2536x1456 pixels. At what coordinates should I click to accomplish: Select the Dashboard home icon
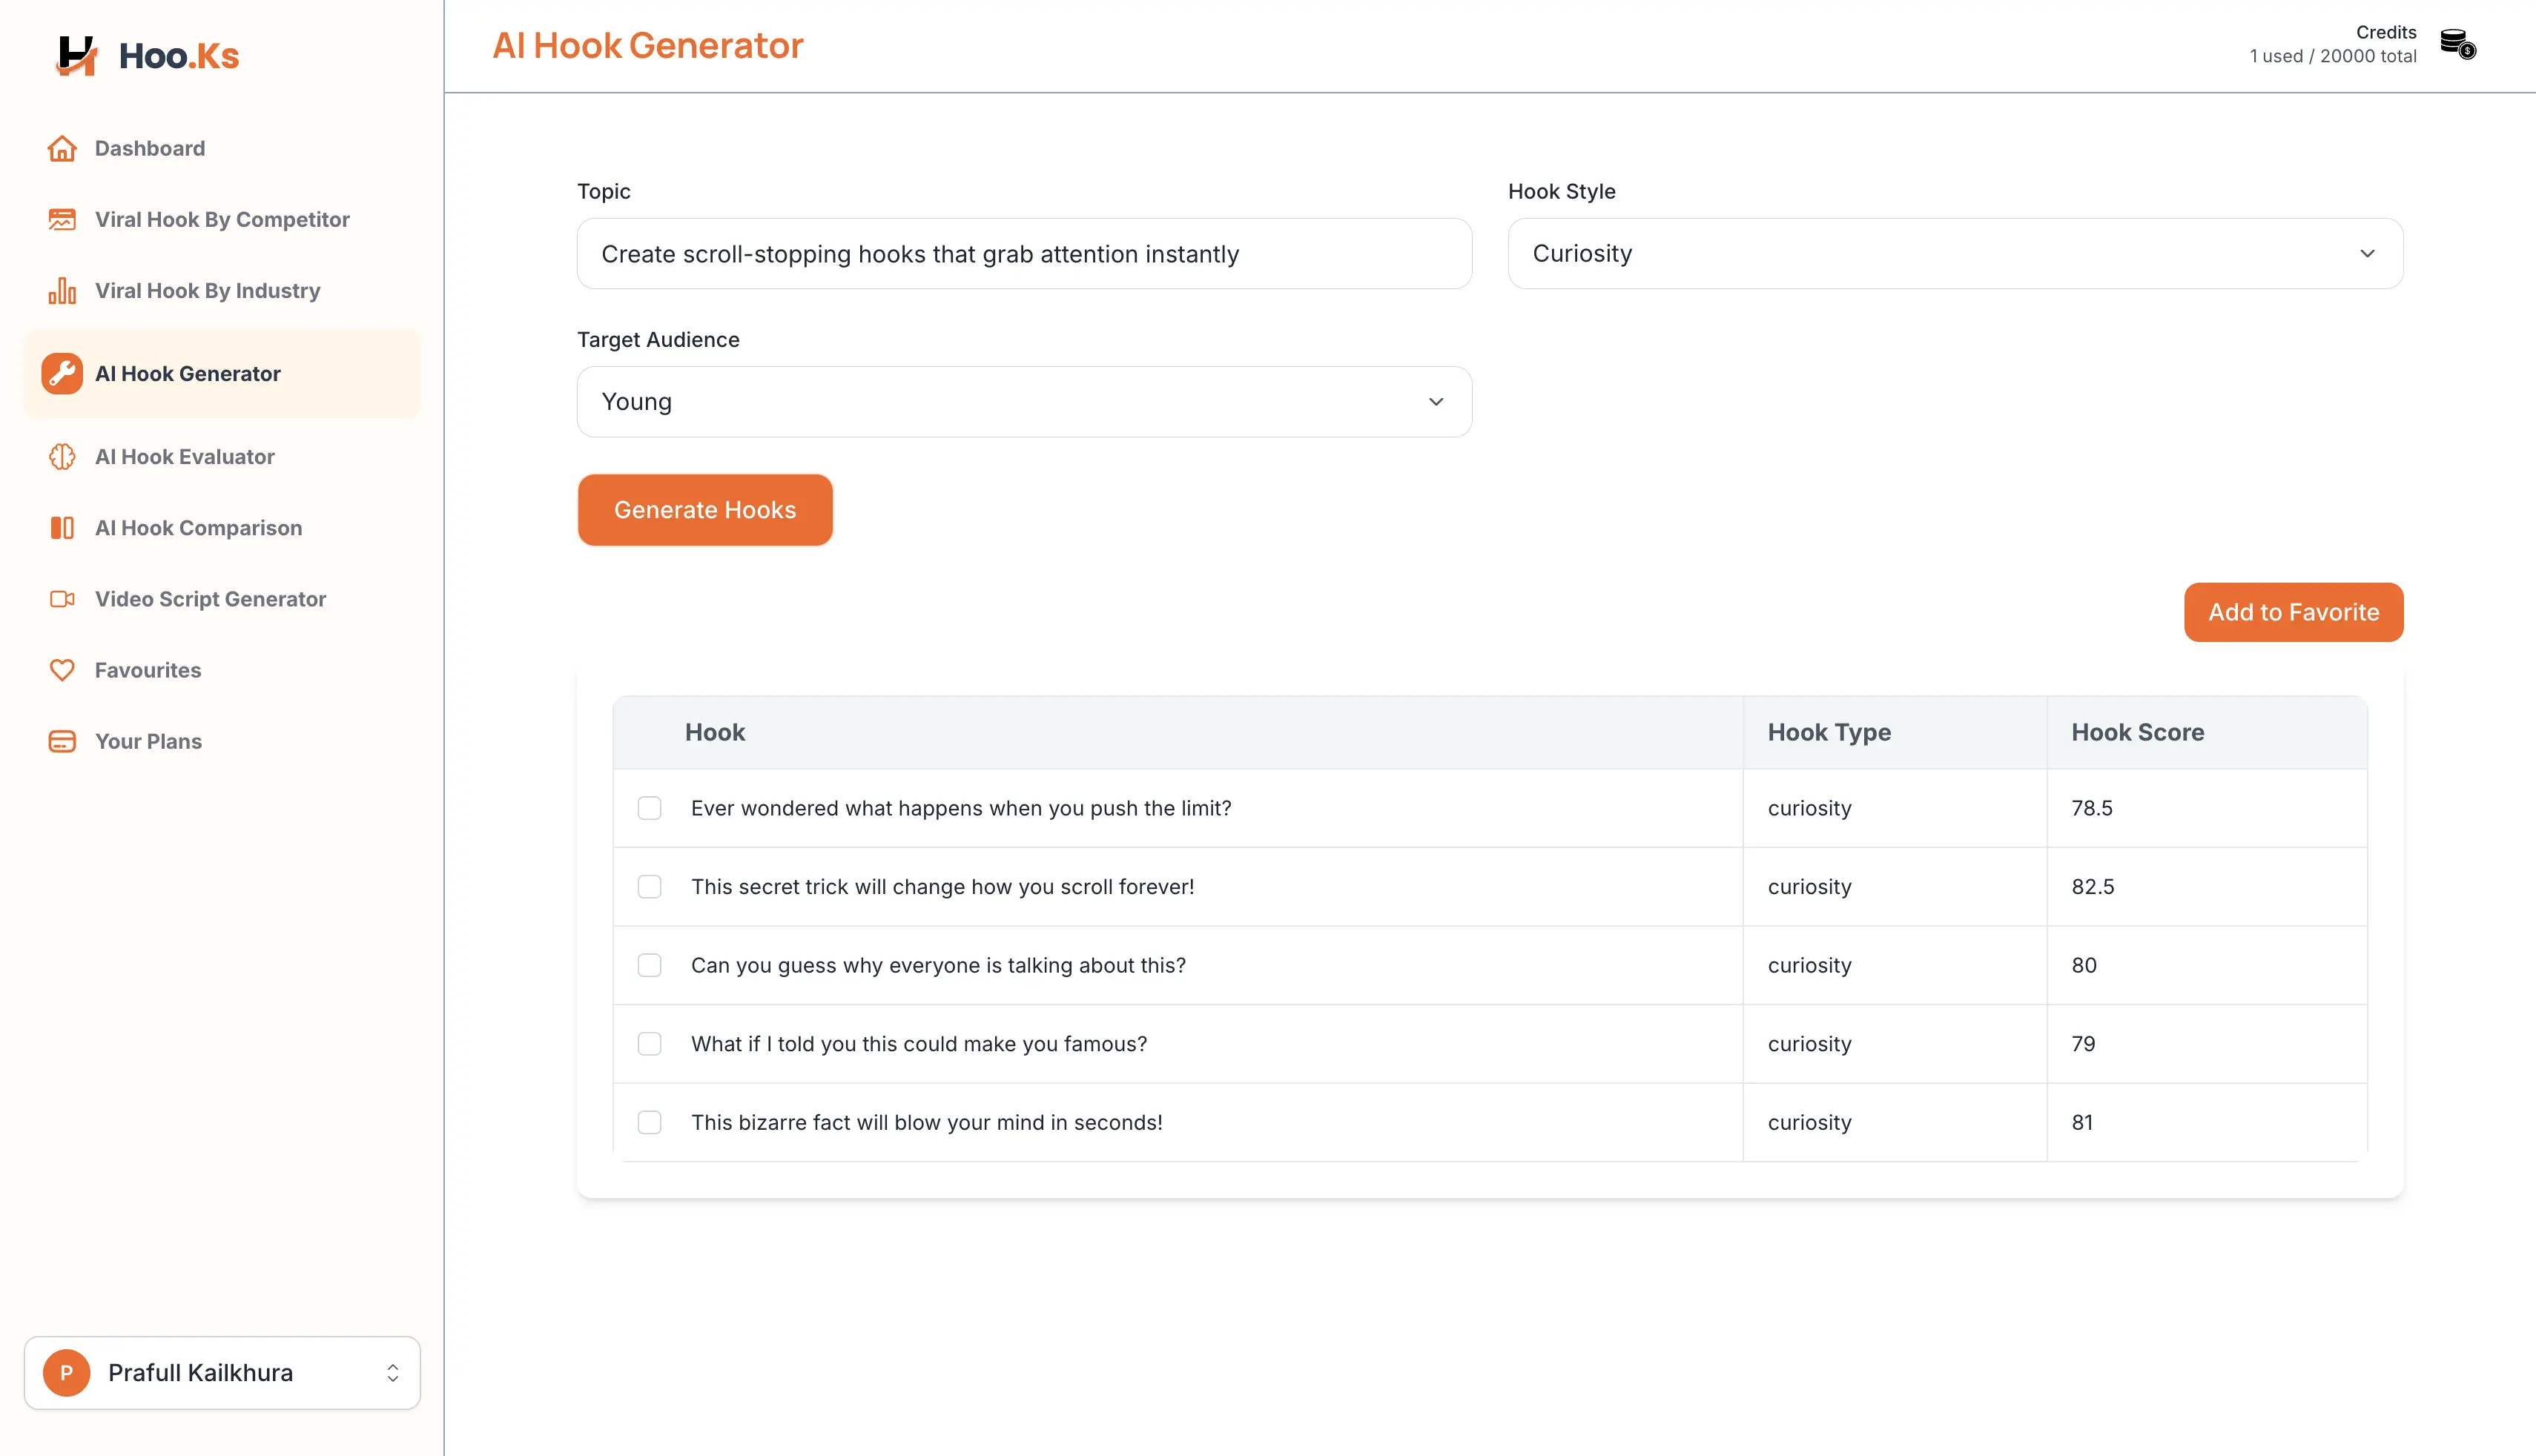pos(62,147)
